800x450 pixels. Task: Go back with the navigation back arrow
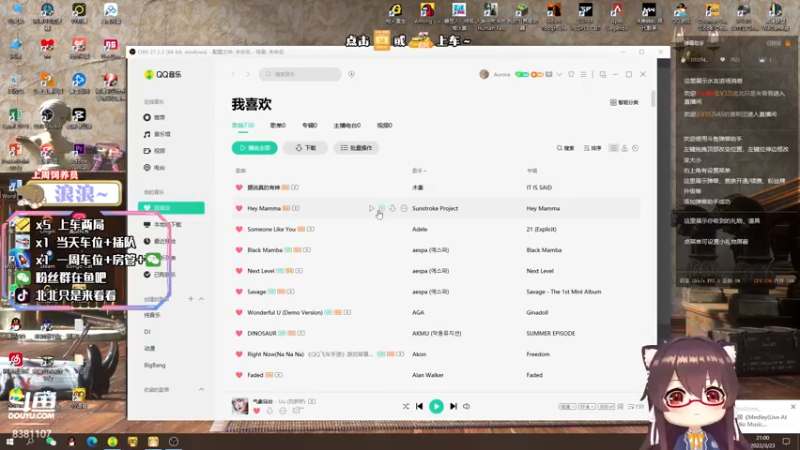click(x=233, y=74)
